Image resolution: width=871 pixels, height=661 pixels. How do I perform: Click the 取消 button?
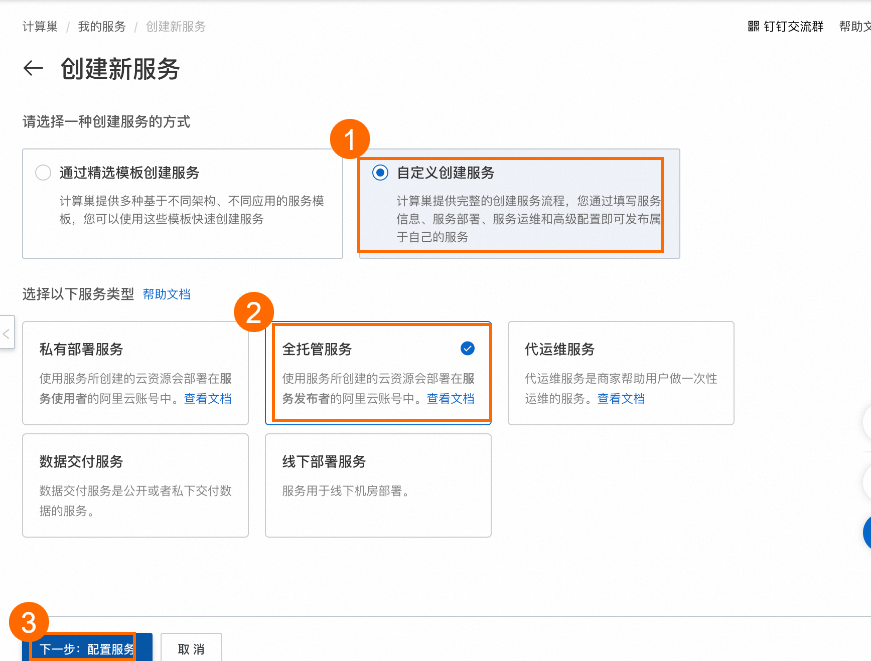(x=191, y=649)
